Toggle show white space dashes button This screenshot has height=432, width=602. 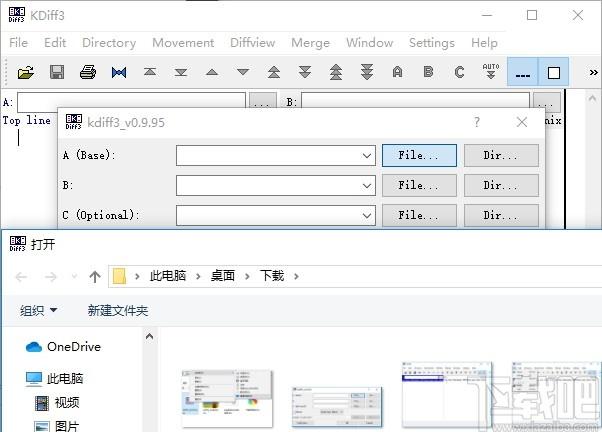coord(523,72)
